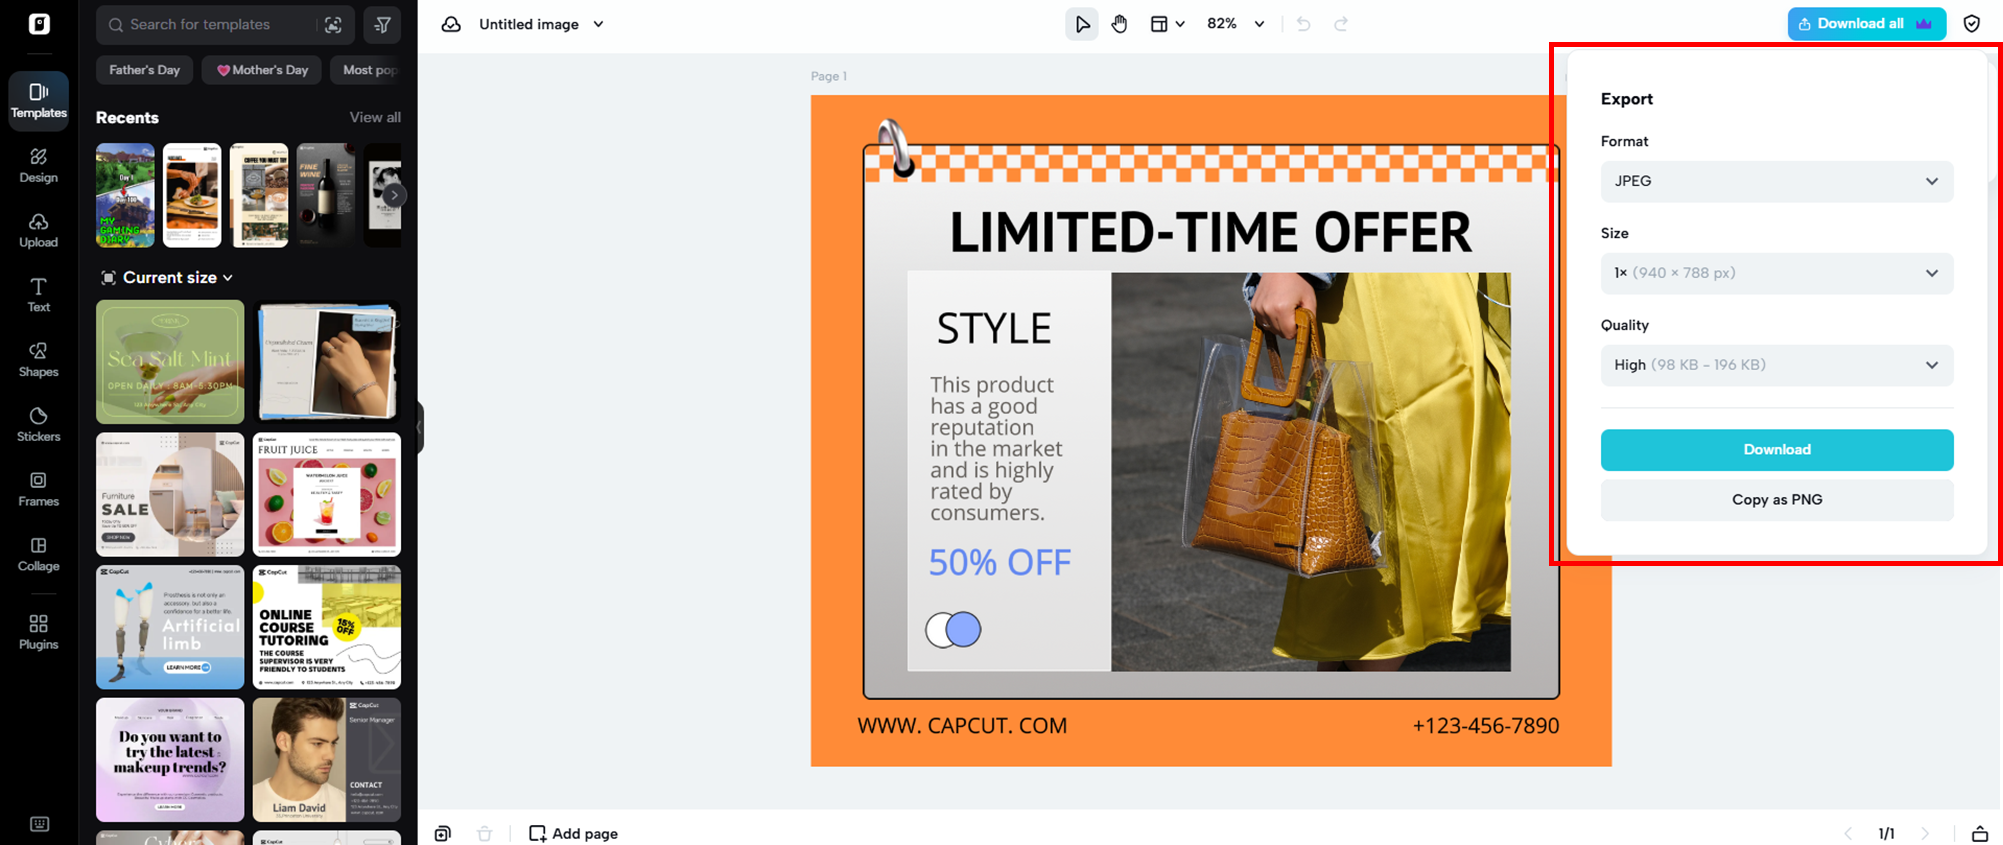Select the Mother's Day category chip
The height and width of the screenshot is (845, 2003).
tap(262, 70)
